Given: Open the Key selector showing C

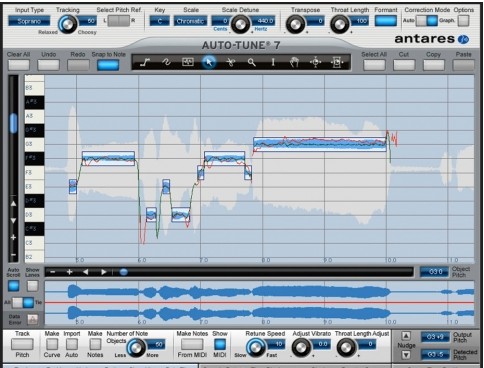Looking at the screenshot, I should [159, 21].
